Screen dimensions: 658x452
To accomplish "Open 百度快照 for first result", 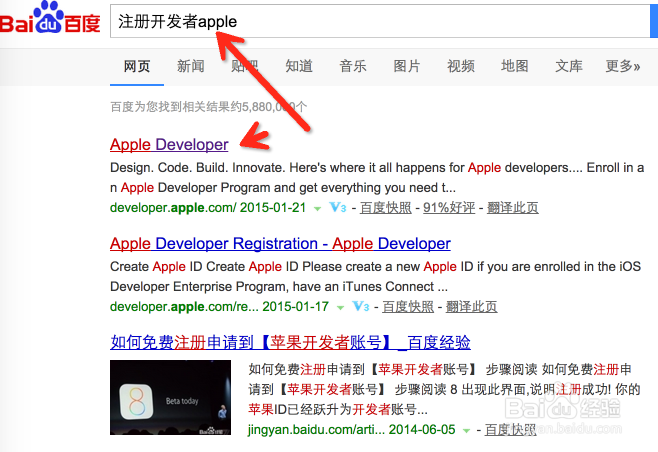I will pyautogui.click(x=386, y=208).
